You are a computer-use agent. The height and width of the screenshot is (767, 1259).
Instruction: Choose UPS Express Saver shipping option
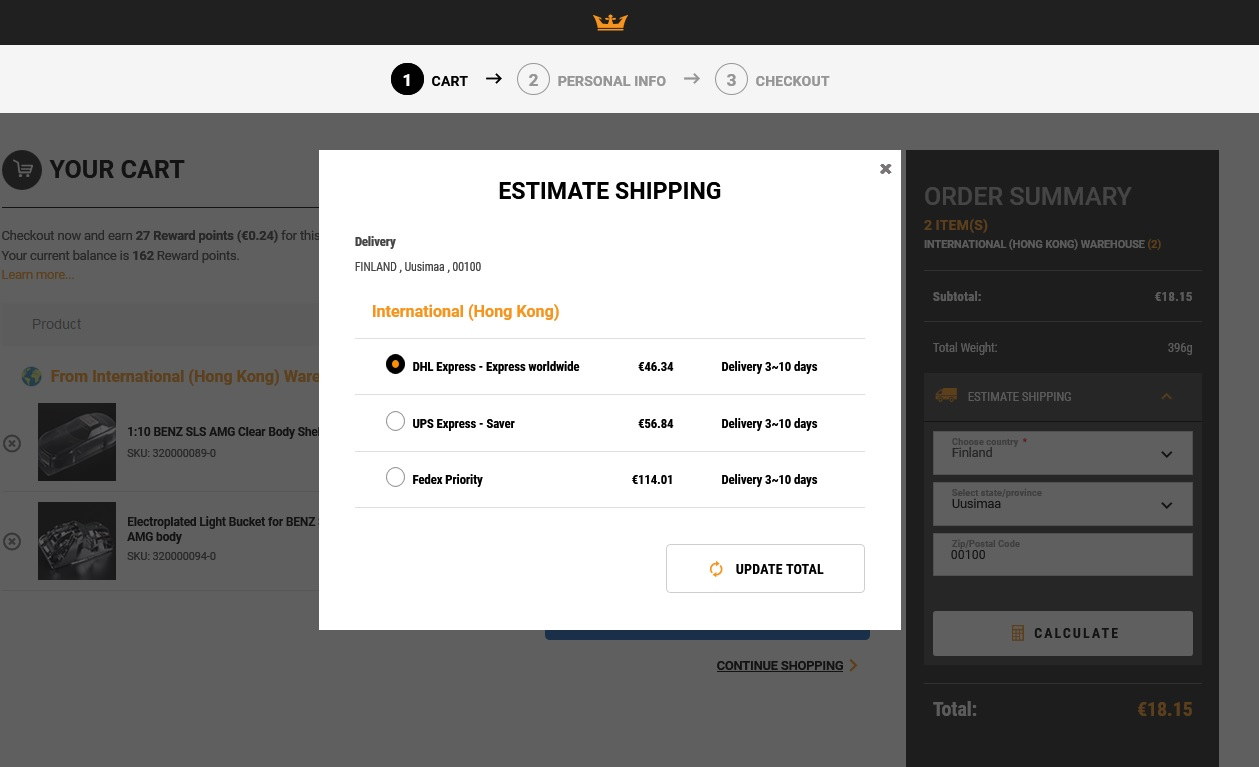[395, 422]
